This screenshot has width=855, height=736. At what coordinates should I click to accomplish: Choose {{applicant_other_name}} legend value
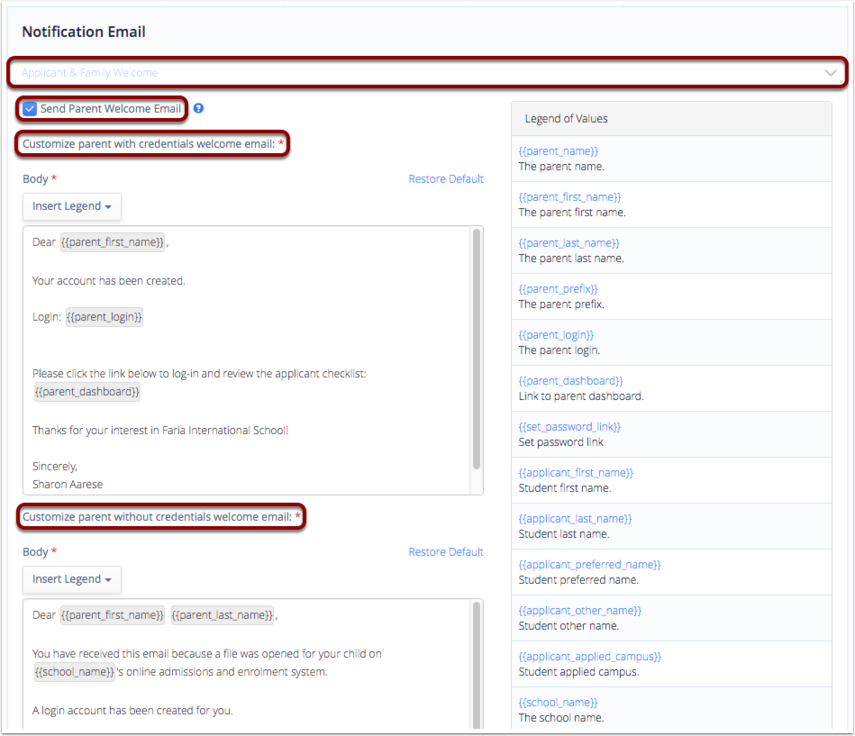tap(580, 610)
